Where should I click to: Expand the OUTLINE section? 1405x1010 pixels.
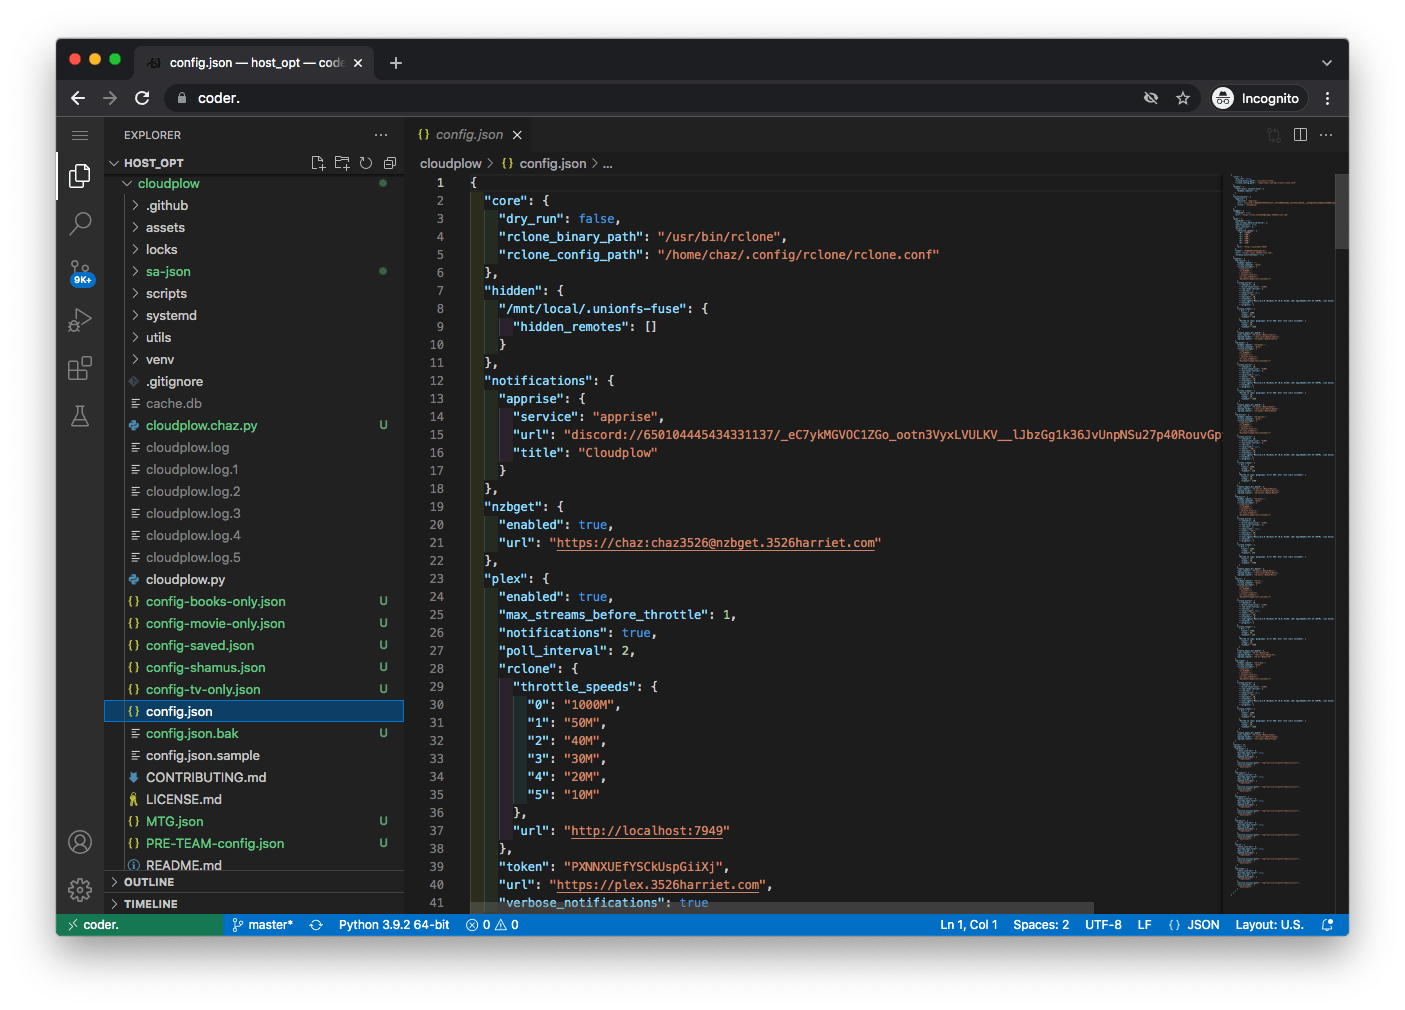(149, 882)
